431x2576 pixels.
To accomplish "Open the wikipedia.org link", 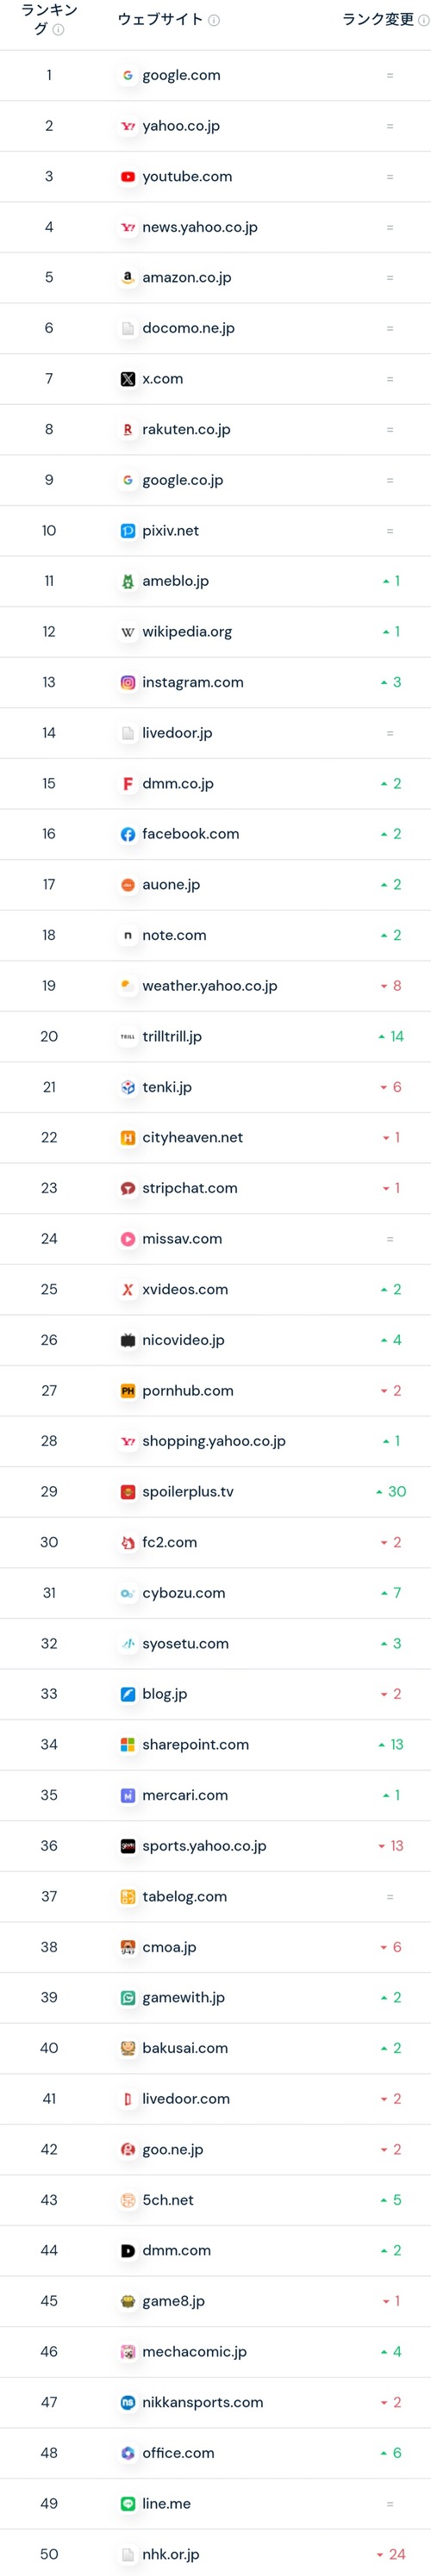I will click(187, 632).
